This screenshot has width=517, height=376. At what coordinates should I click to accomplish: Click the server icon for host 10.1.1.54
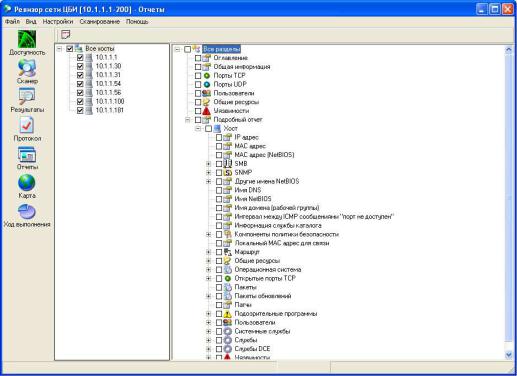point(89,84)
